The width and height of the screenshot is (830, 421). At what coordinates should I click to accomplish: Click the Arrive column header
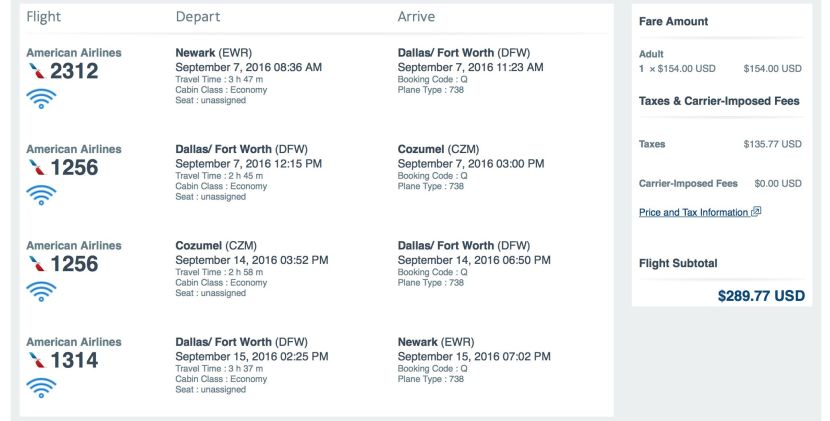[x=416, y=17]
